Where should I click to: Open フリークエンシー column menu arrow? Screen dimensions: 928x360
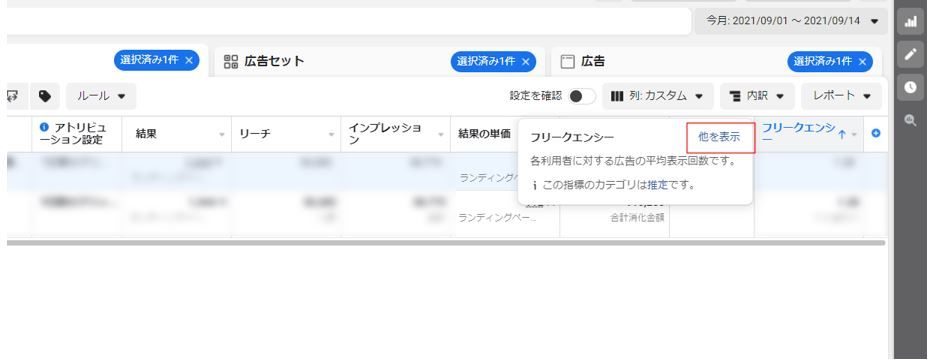click(x=854, y=135)
